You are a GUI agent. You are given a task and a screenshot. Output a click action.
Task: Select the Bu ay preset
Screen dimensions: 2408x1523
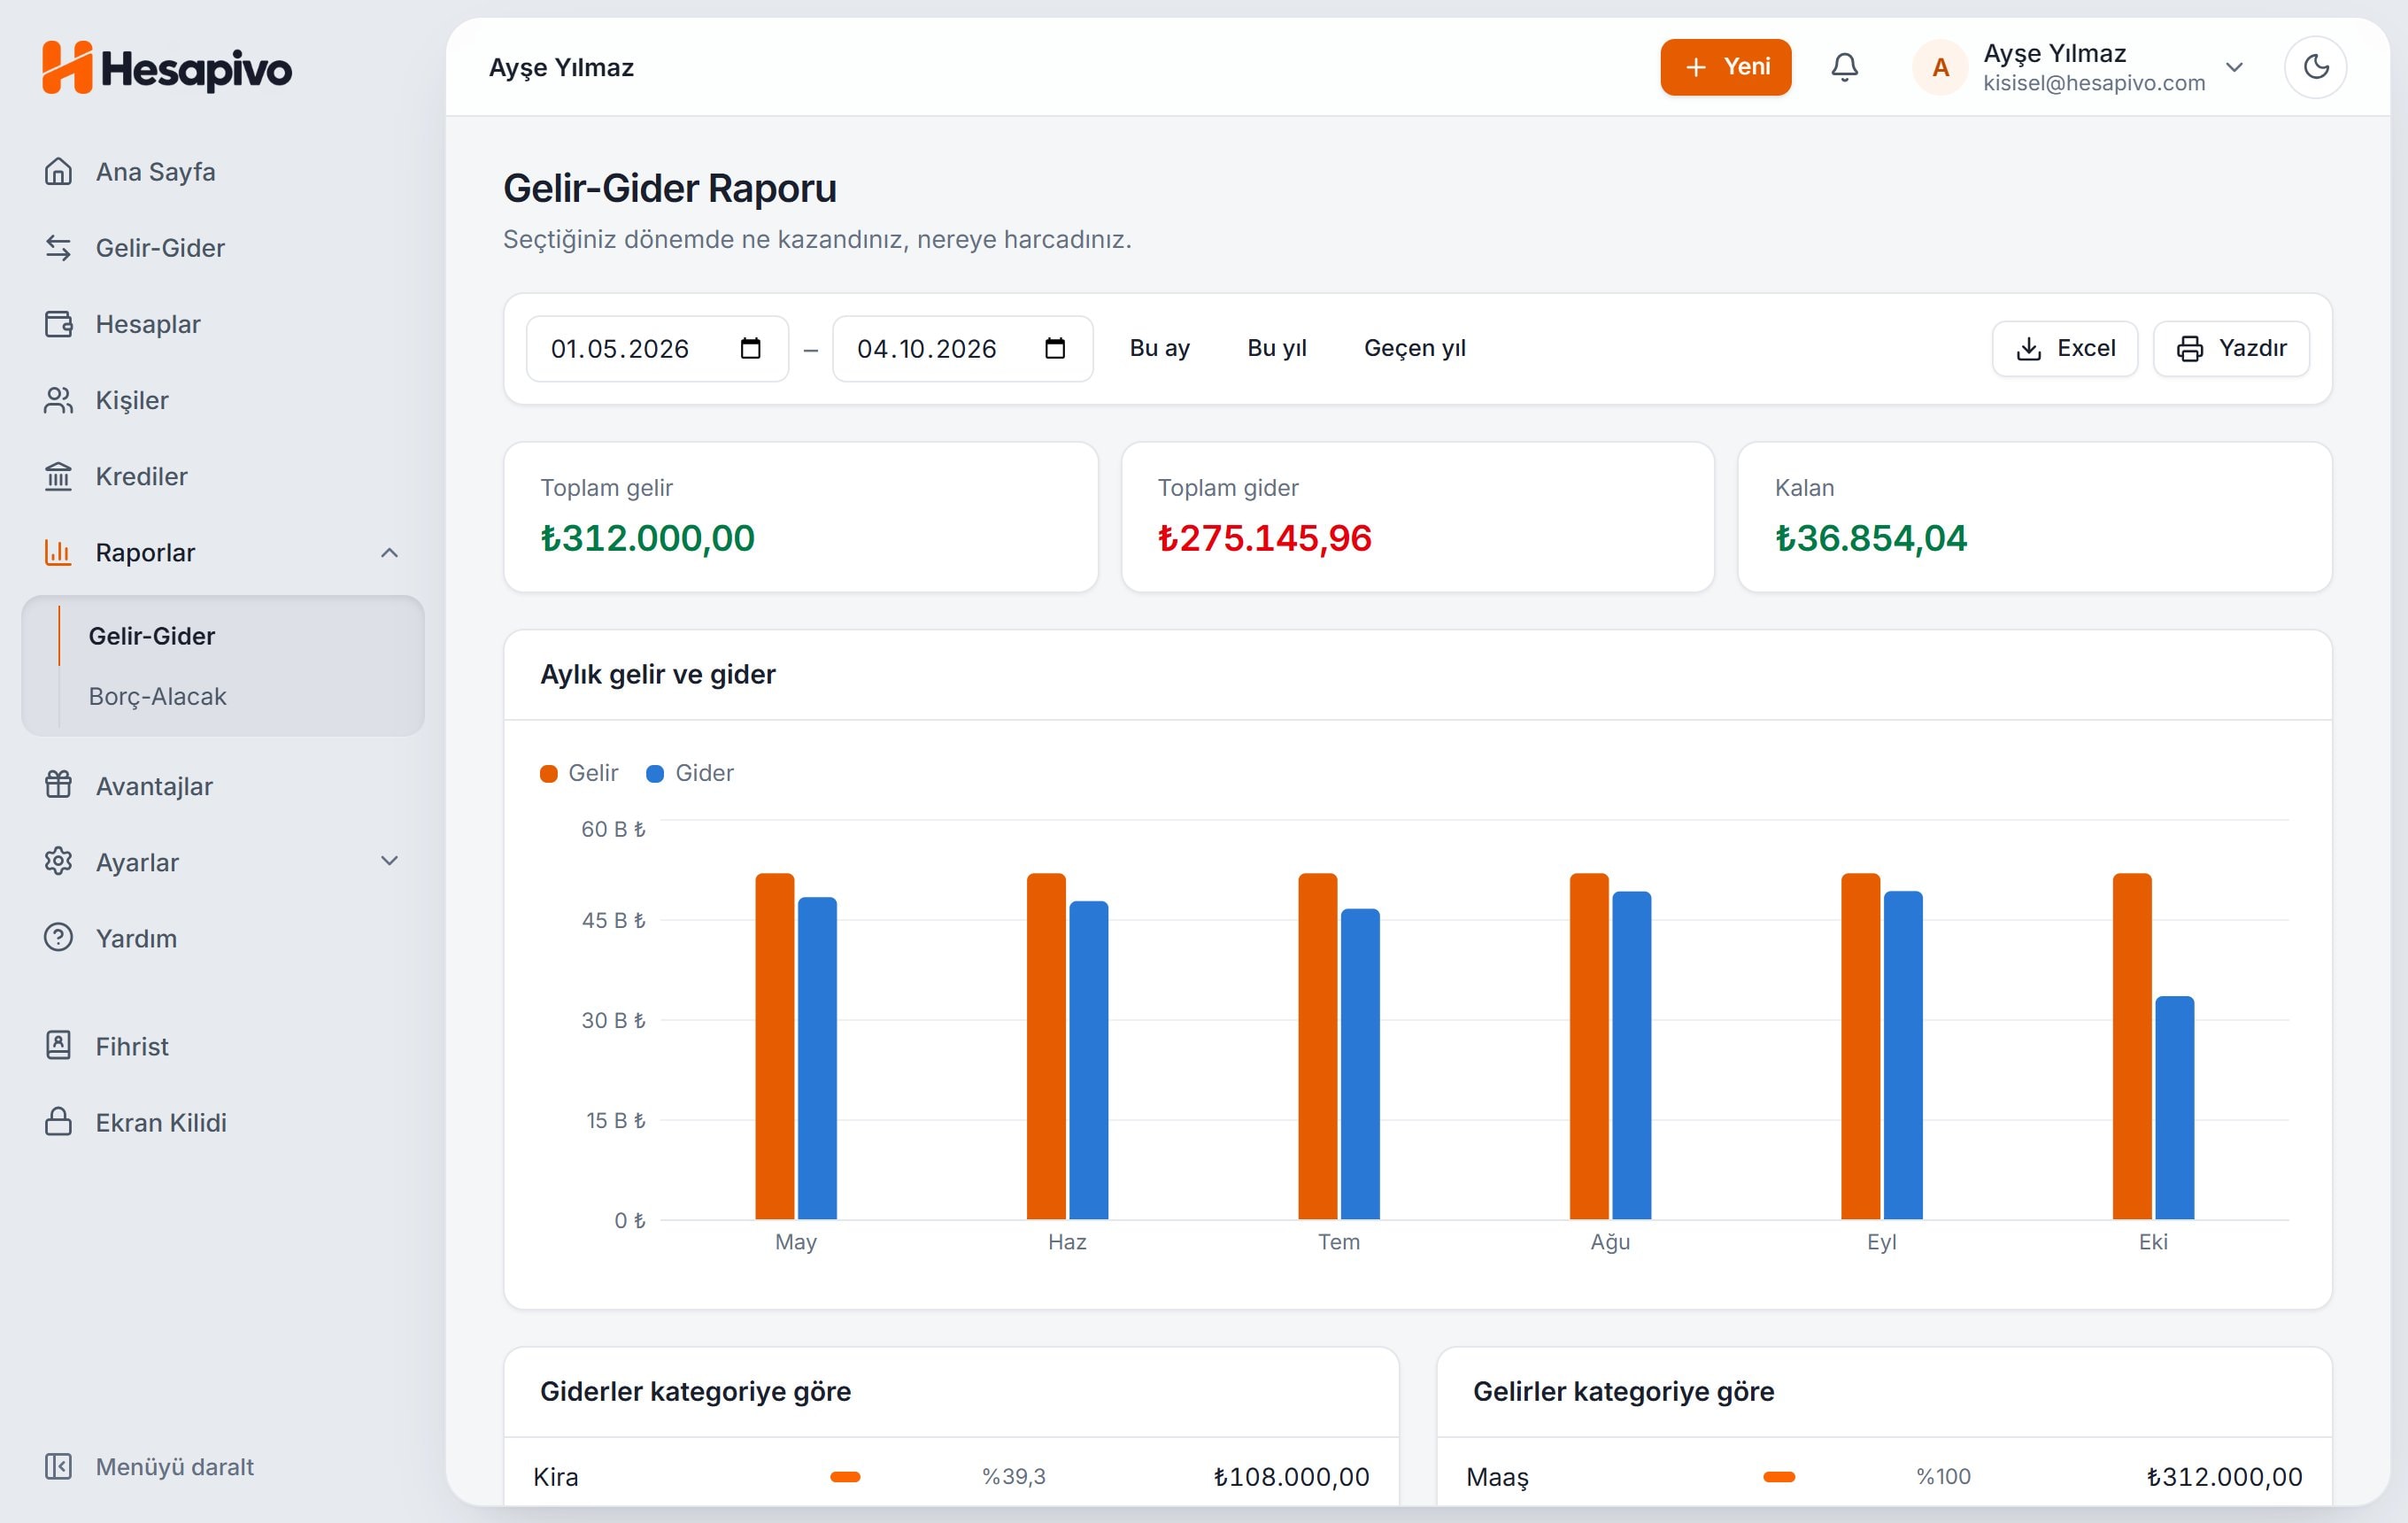tap(1159, 348)
